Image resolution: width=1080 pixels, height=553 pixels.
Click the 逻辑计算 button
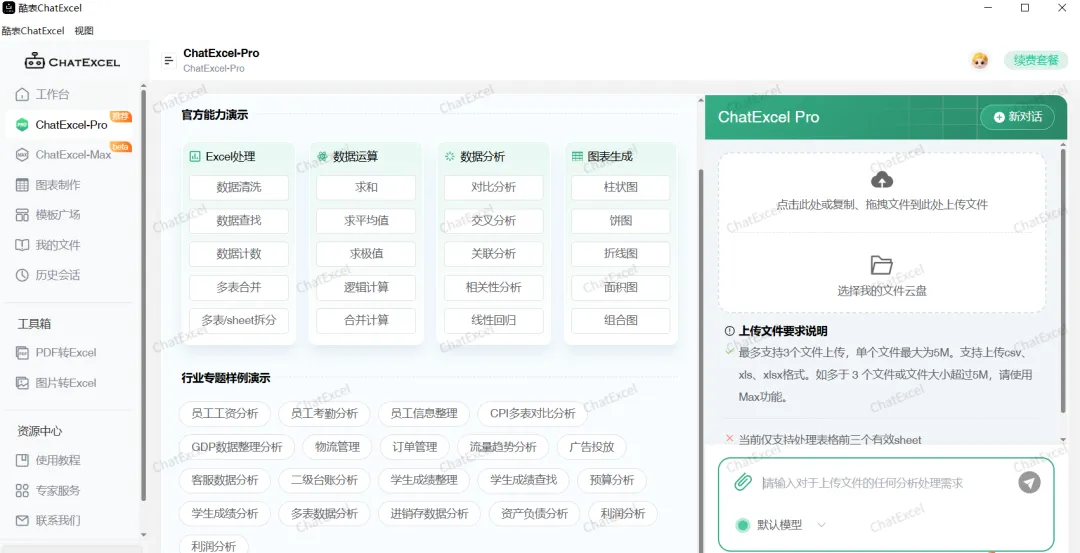366,288
